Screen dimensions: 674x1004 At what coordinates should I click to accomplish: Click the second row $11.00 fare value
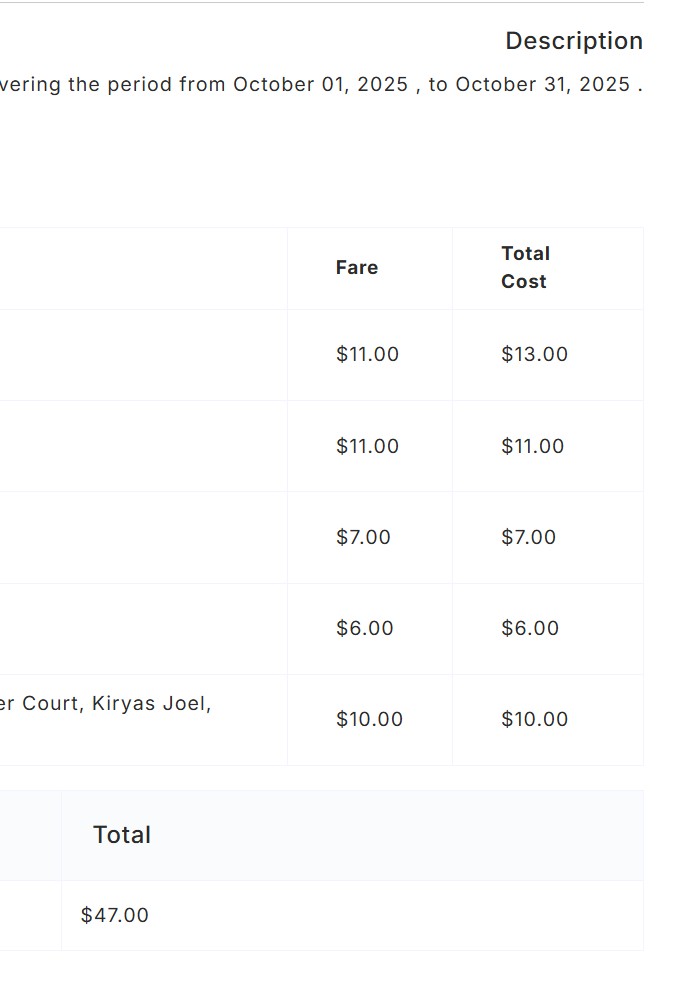point(367,447)
